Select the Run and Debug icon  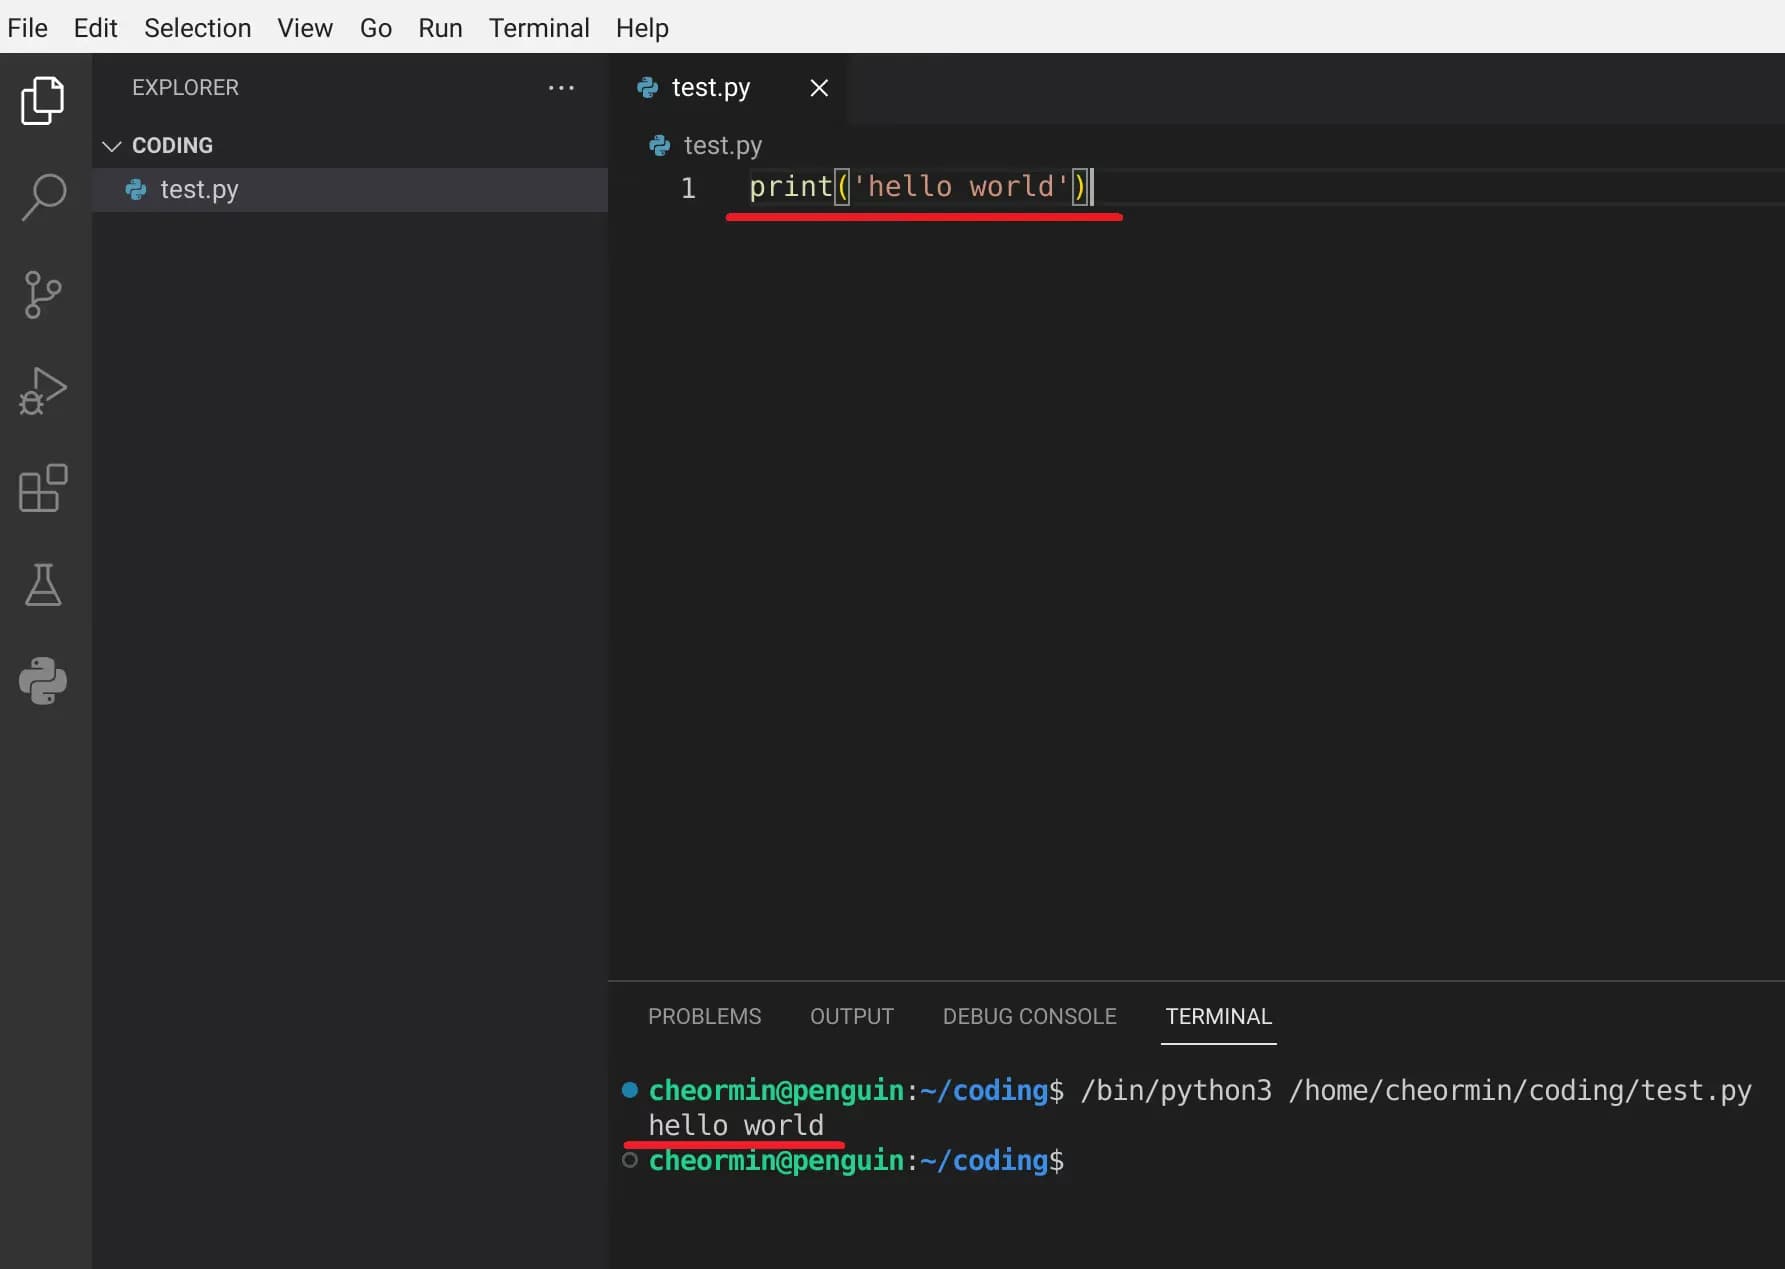42,391
